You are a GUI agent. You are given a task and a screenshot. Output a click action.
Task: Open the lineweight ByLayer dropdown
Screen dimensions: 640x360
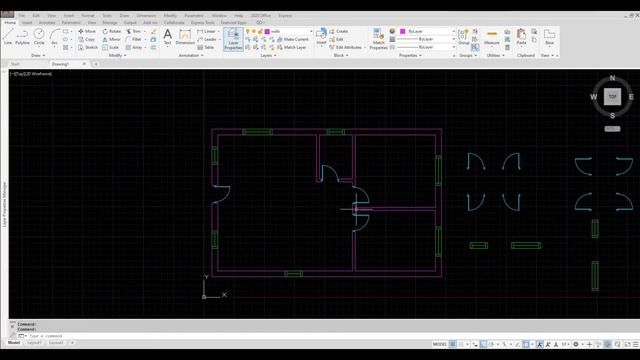[426, 39]
